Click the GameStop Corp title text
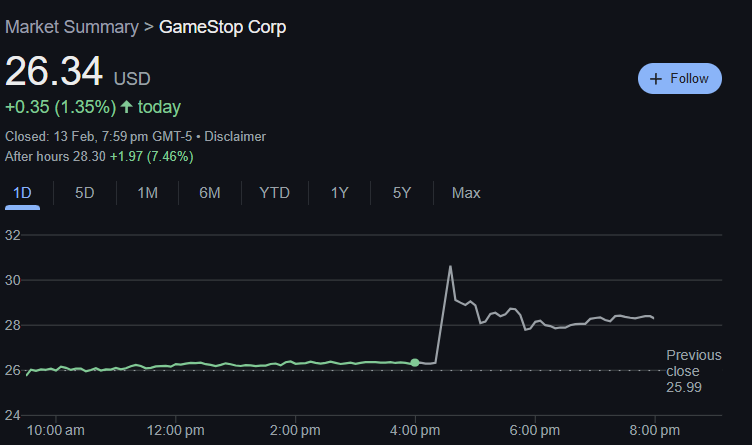This screenshot has width=752, height=445. click(x=223, y=27)
